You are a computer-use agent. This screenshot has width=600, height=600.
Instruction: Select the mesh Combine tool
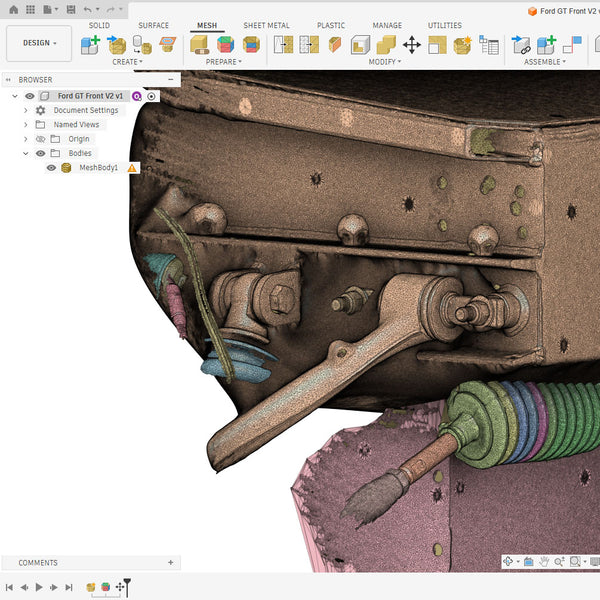pos(386,45)
